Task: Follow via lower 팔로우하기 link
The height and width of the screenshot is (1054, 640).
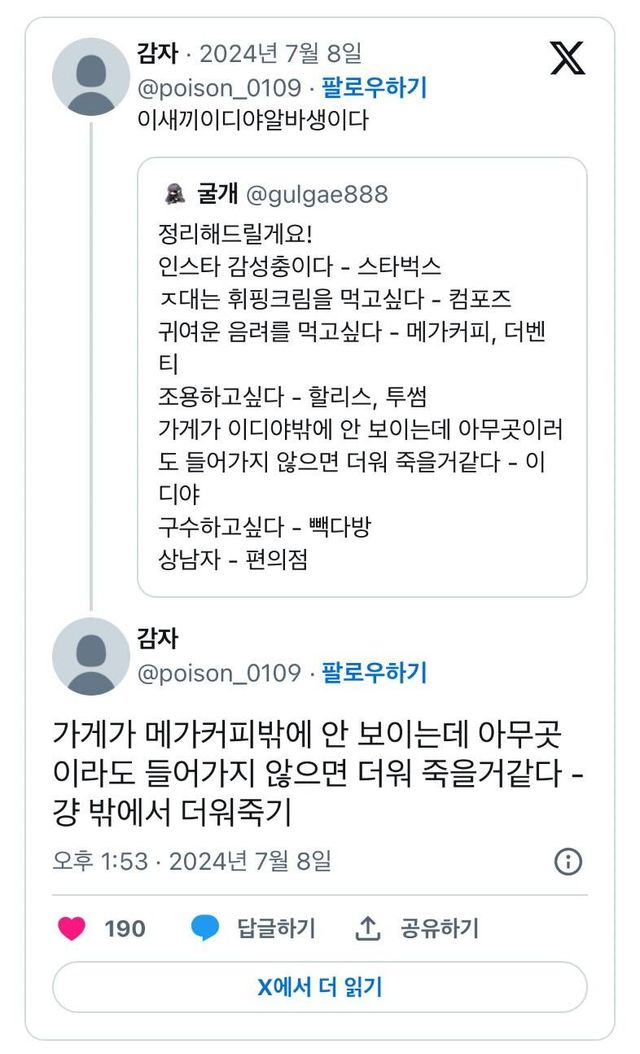Action: (374, 672)
